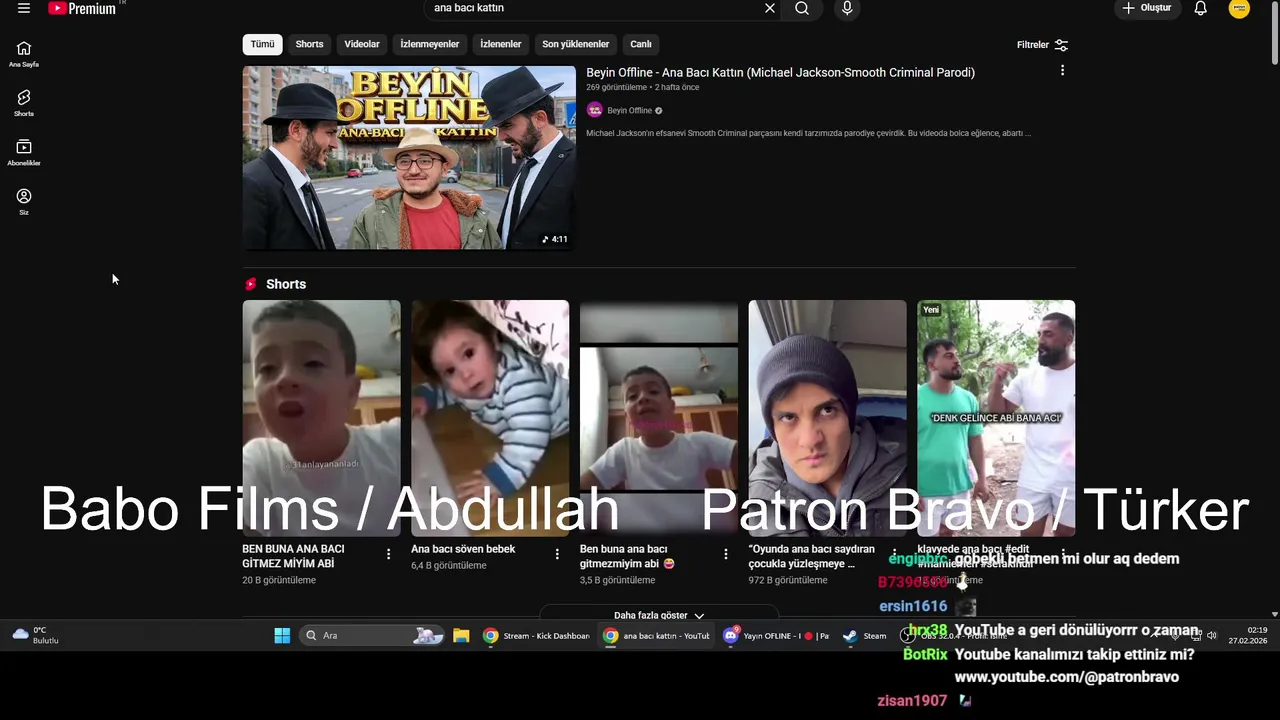Select the Tümü filter chip
The height and width of the screenshot is (720, 1280).
262,44
